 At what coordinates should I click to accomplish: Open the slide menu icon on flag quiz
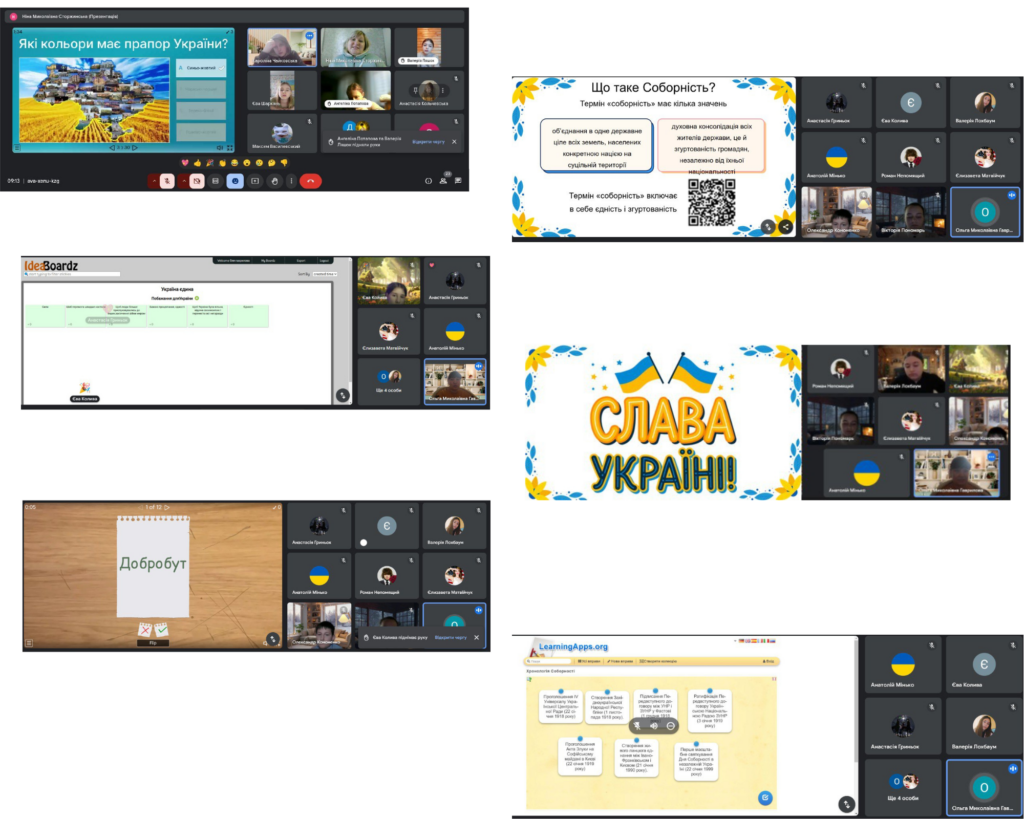tap(18, 148)
